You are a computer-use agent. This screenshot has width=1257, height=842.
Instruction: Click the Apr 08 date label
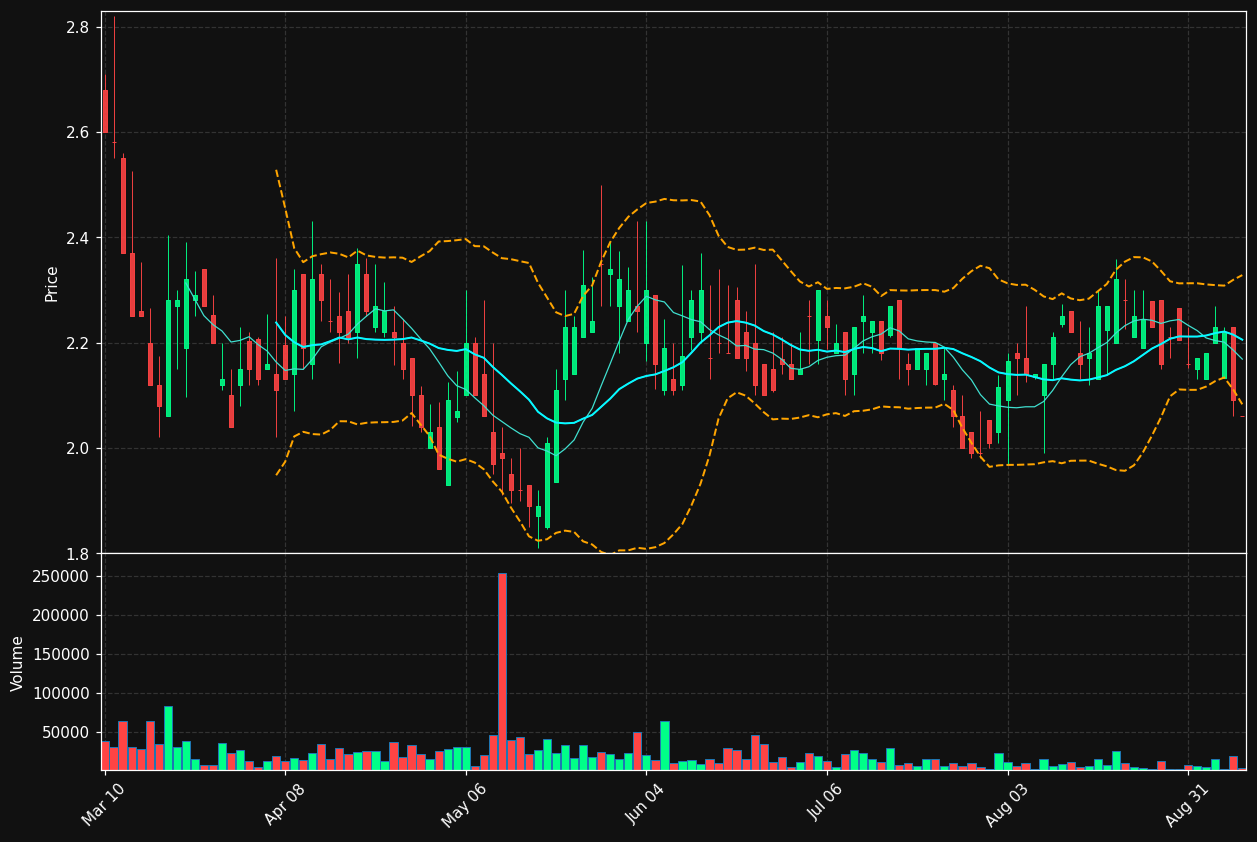[285, 804]
